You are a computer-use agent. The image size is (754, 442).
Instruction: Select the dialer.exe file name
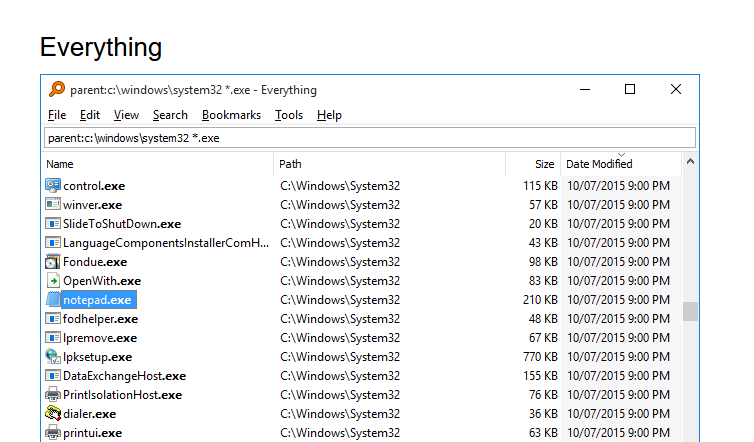point(90,414)
